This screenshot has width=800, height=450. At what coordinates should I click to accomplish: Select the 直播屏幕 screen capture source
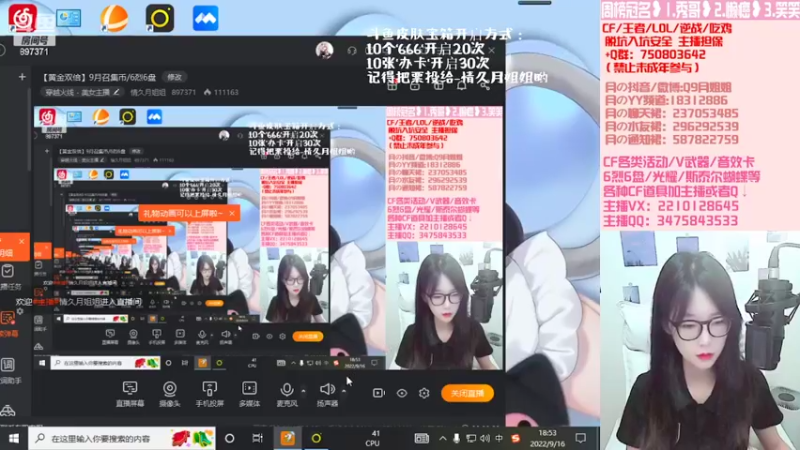(x=130, y=394)
